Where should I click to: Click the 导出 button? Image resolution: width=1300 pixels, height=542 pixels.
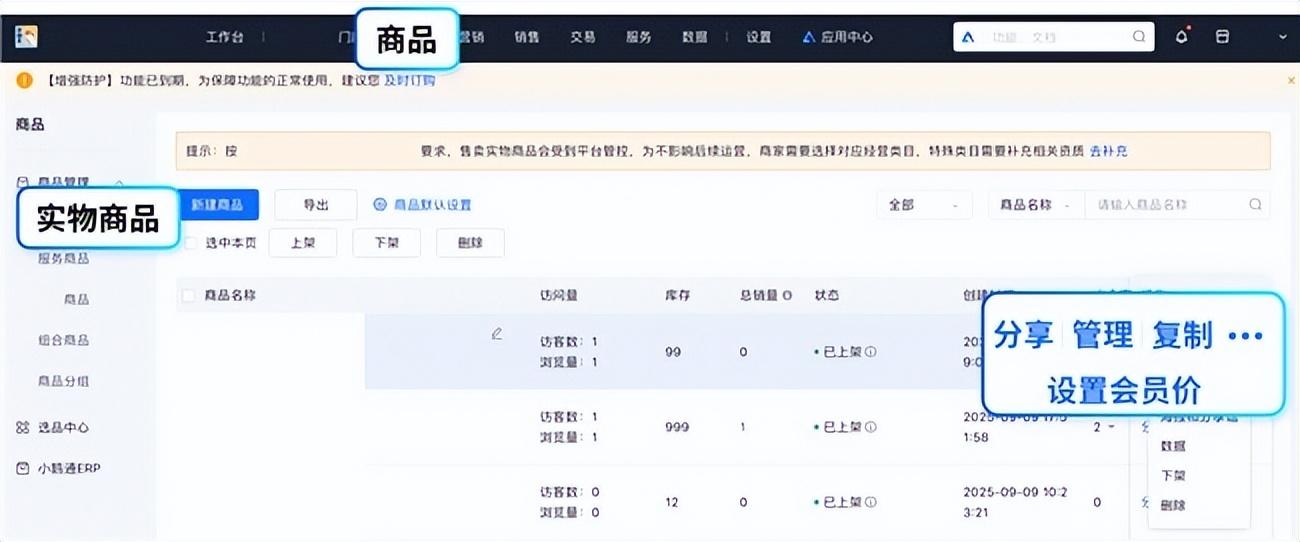(316, 204)
